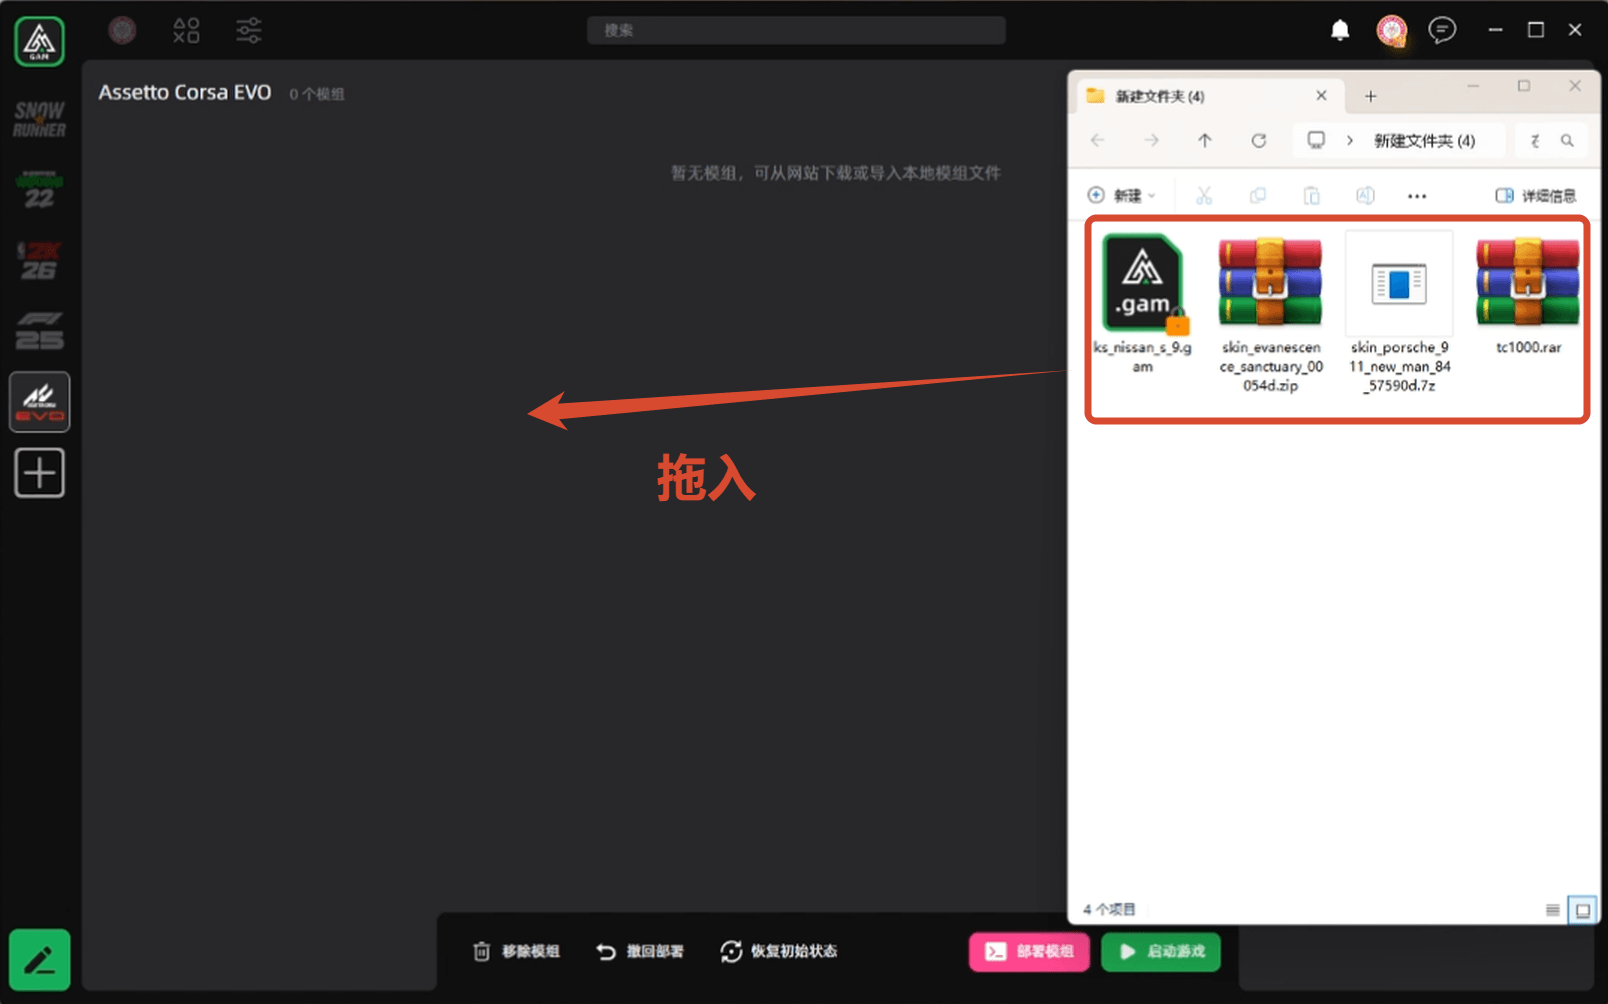Screen dimensions: 1608x1004
Task: Click the restore initial state button
Action: (779, 951)
